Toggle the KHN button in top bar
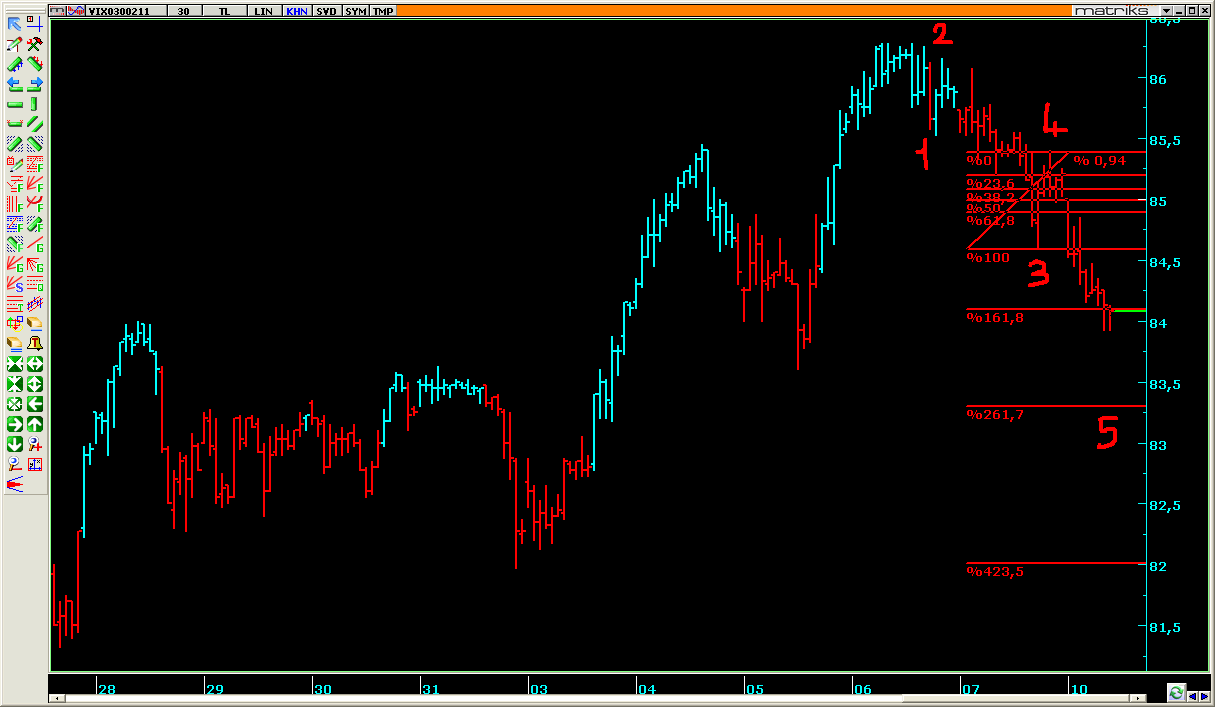The width and height of the screenshot is (1215, 707). [x=297, y=11]
